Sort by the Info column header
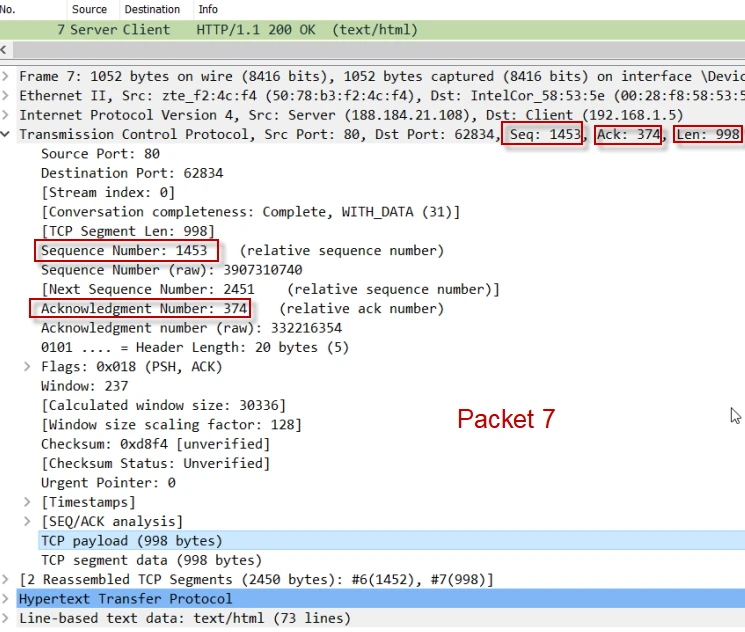This screenshot has height=632, width=745. pos(208,9)
